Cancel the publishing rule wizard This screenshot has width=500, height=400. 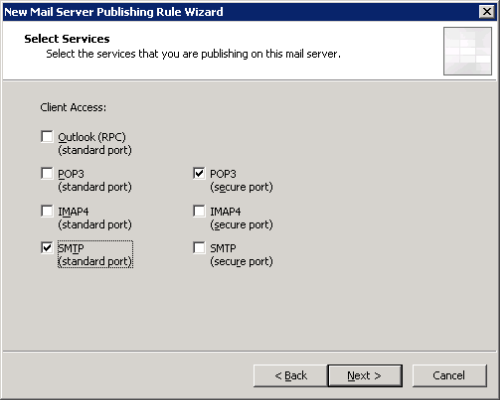(x=449, y=376)
